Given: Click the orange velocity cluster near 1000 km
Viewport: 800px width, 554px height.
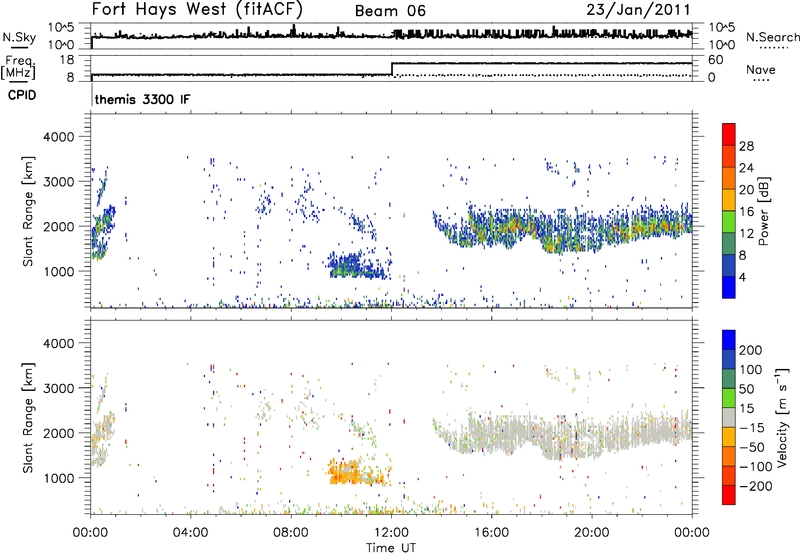Looking at the screenshot, I should pos(355,472).
